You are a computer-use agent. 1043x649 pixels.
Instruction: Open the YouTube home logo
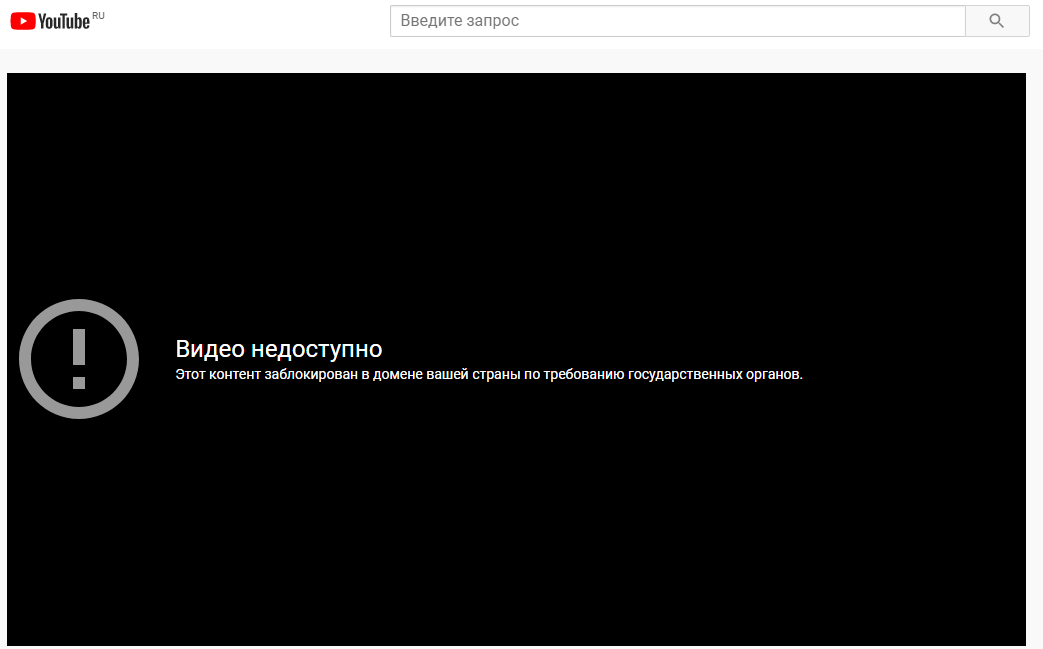pos(51,21)
